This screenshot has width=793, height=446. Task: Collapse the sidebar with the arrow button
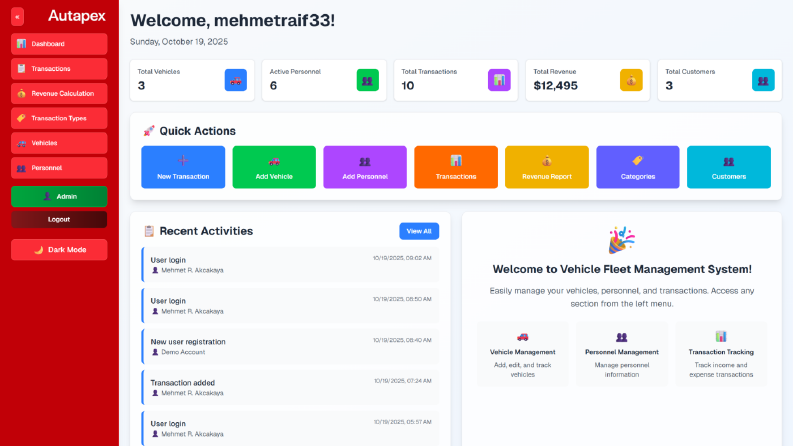pyautogui.click(x=17, y=17)
